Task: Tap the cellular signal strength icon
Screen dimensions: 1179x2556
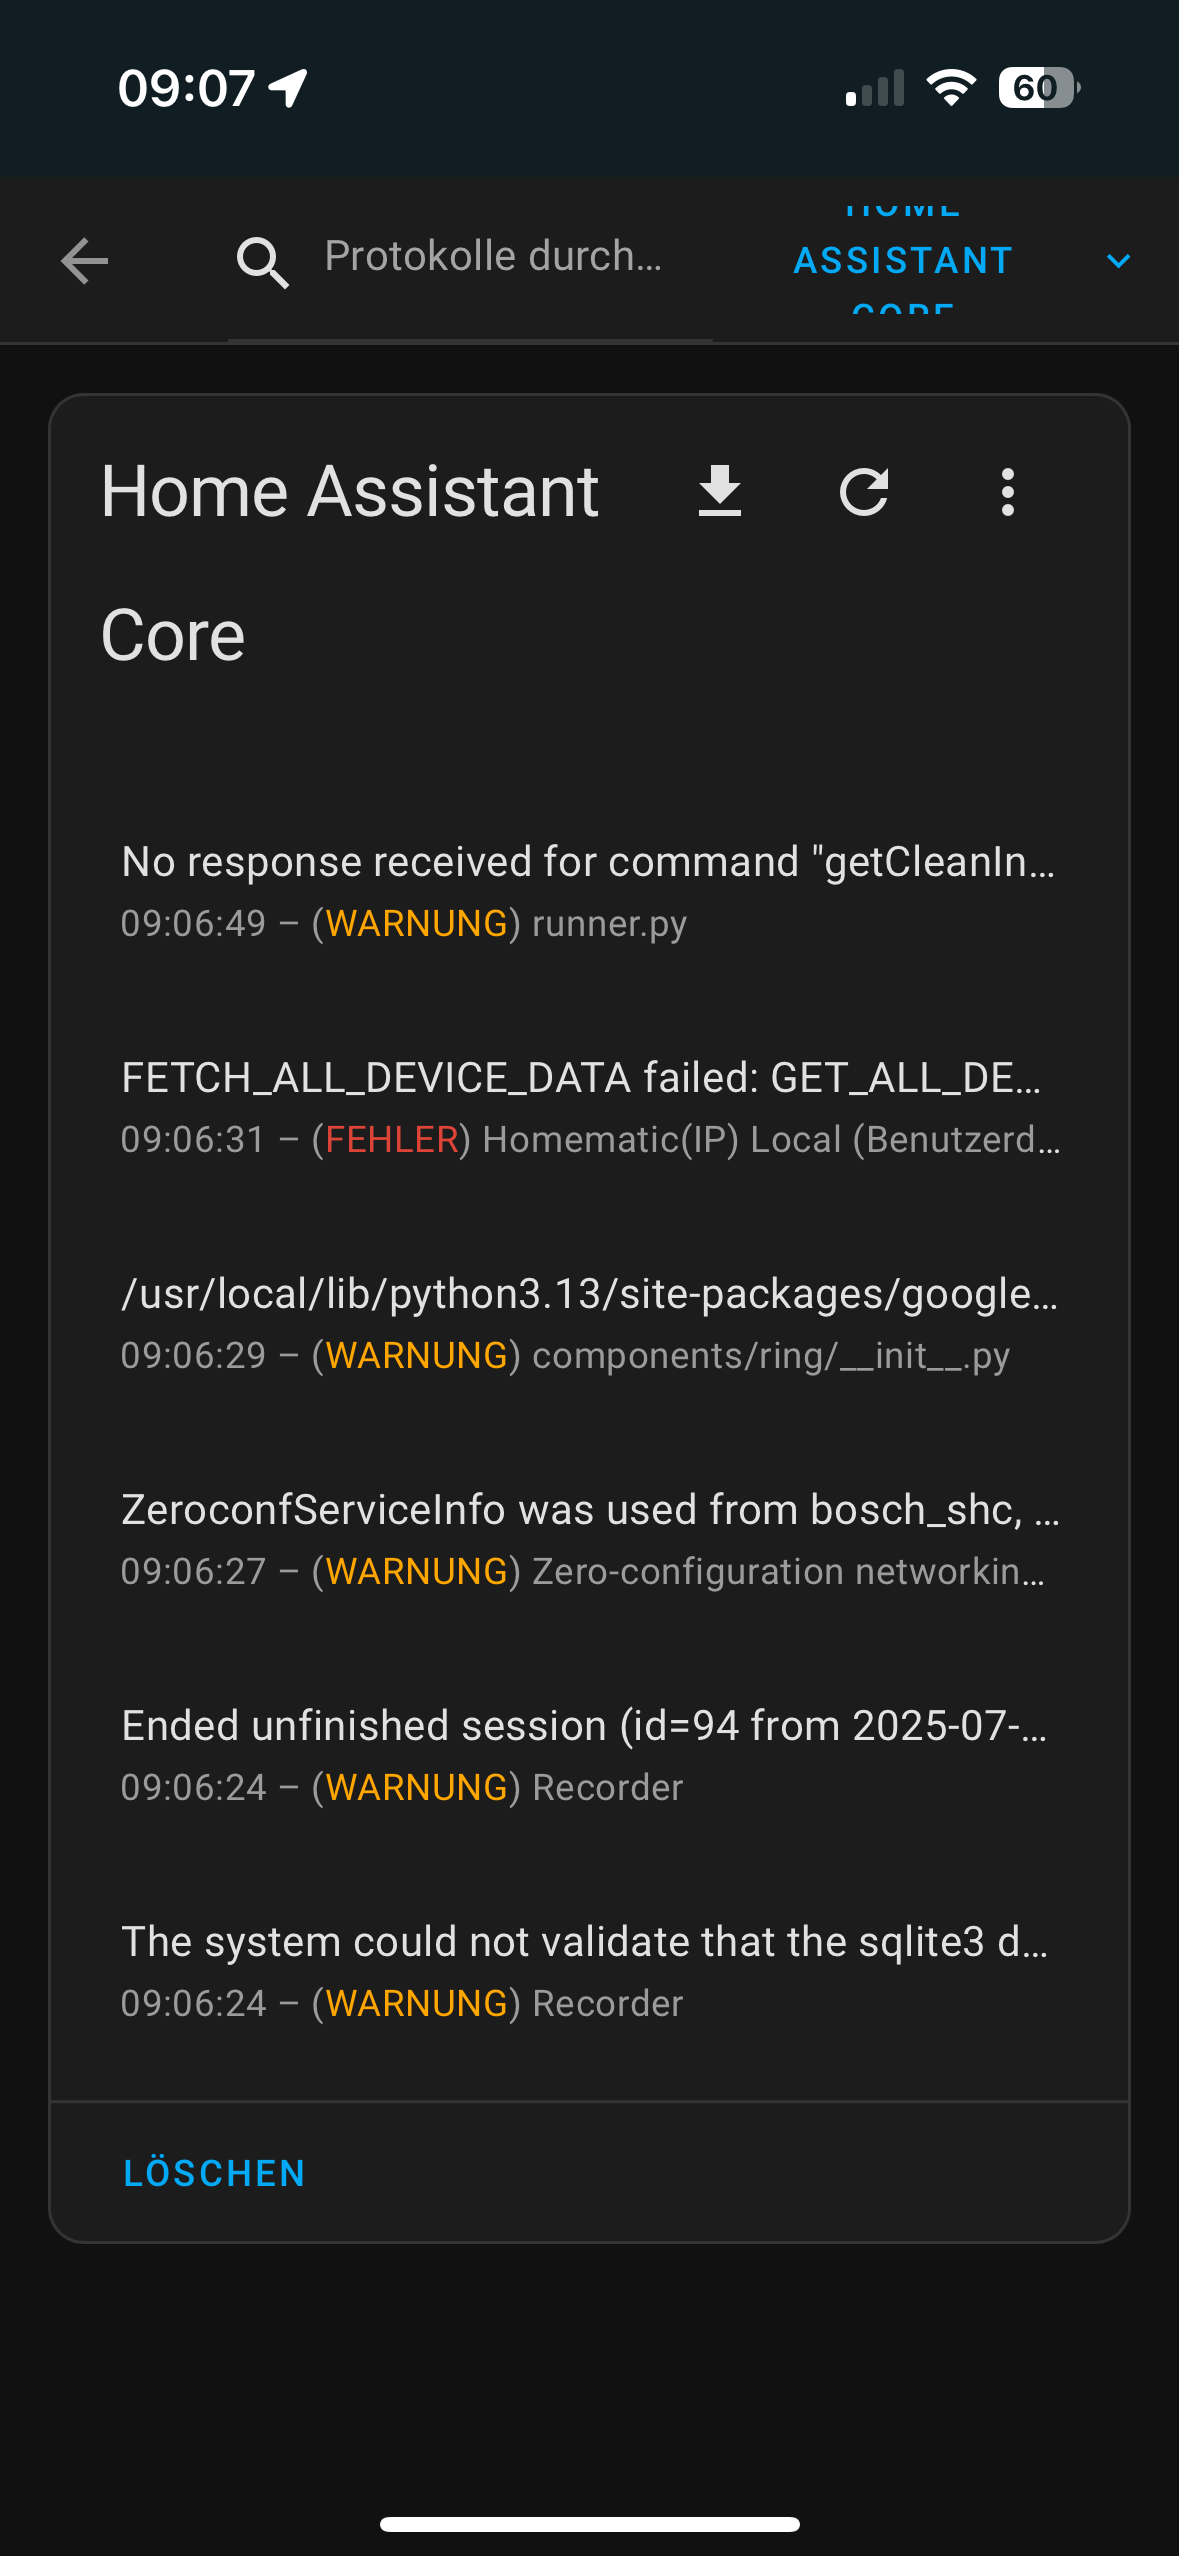Action: click(x=875, y=88)
